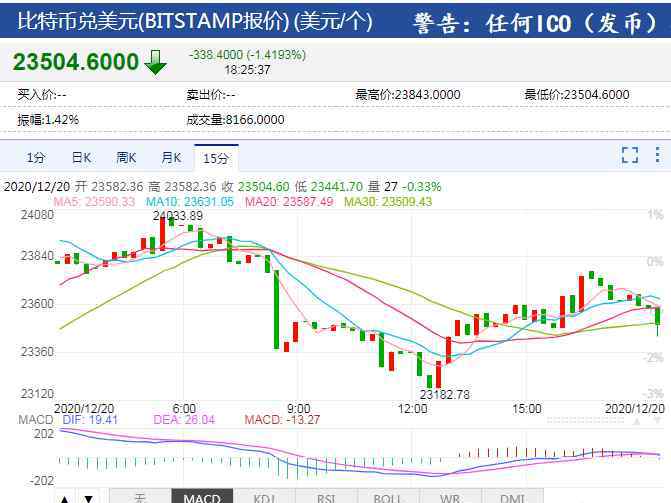The image size is (671, 503).
Task: Click the 6:00 time axis label
Action: 184,408
